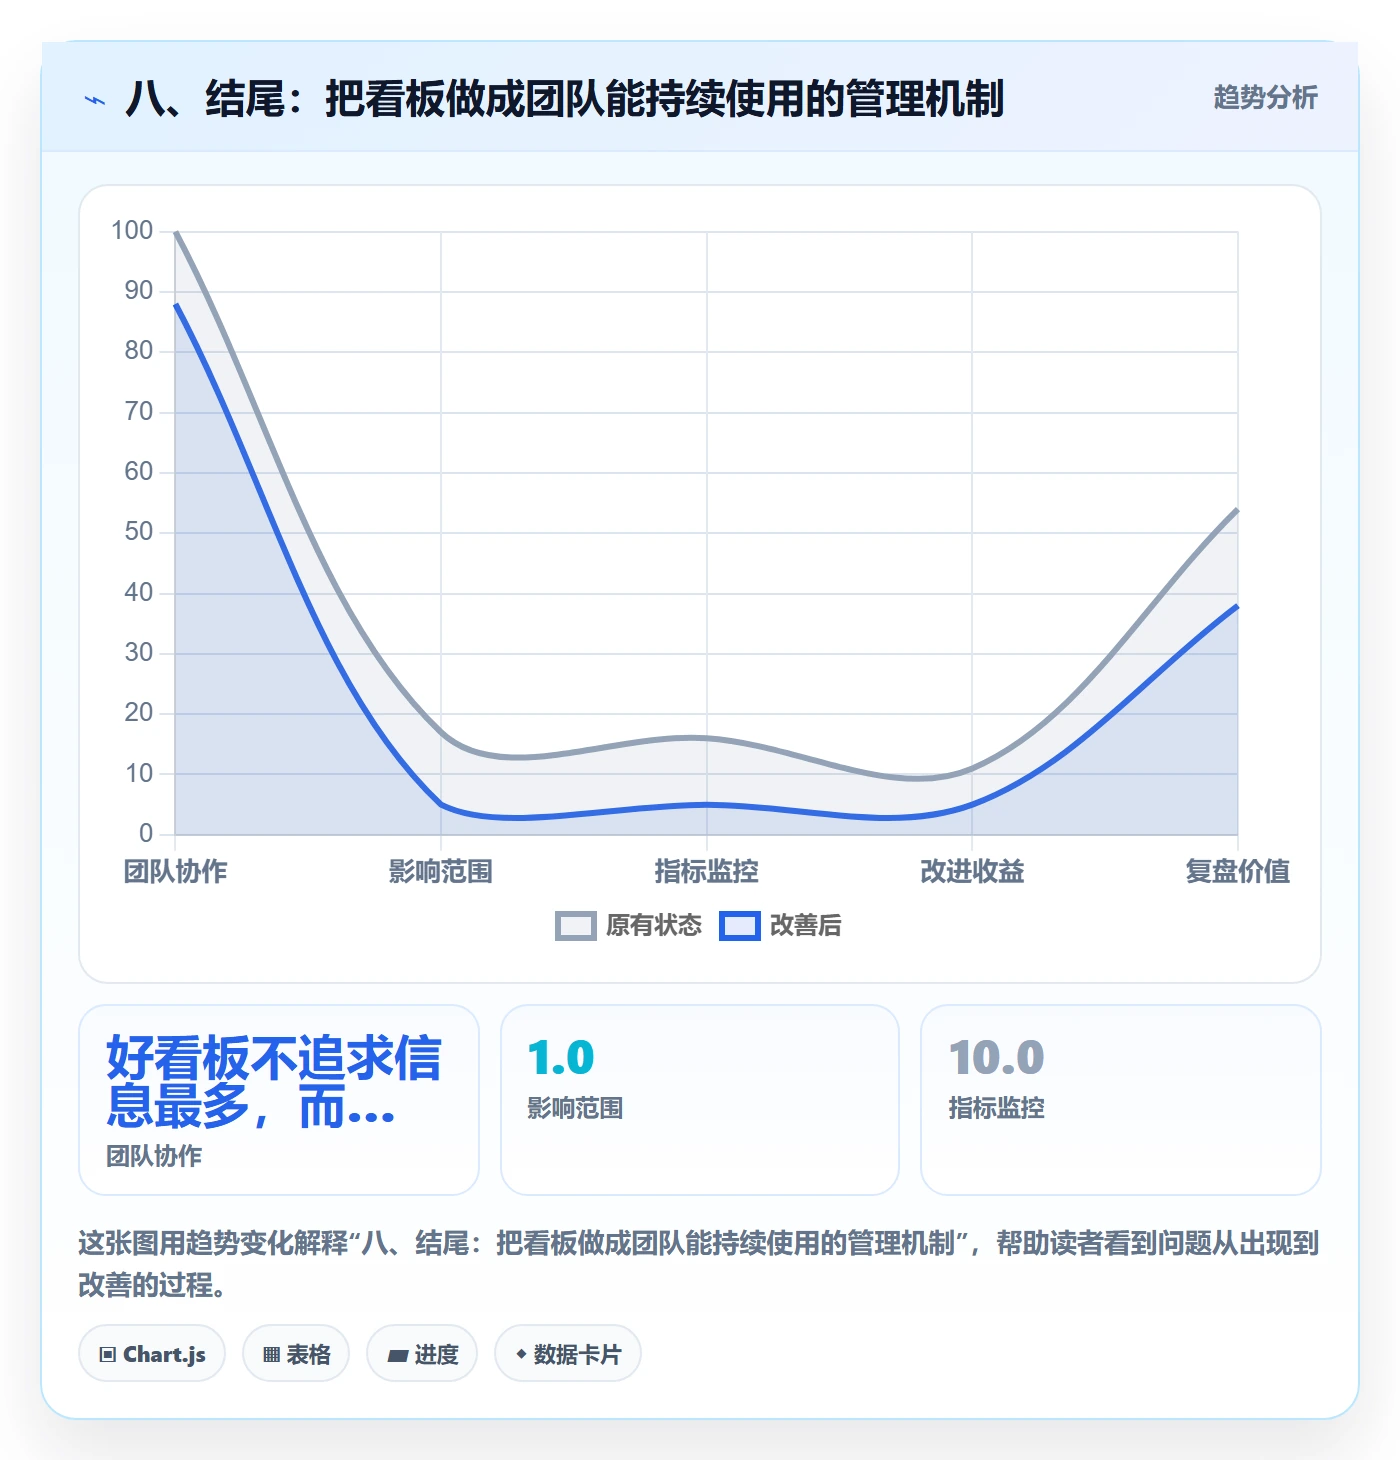Click the 影响范围 caption under 1.0

pos(576,1109)
